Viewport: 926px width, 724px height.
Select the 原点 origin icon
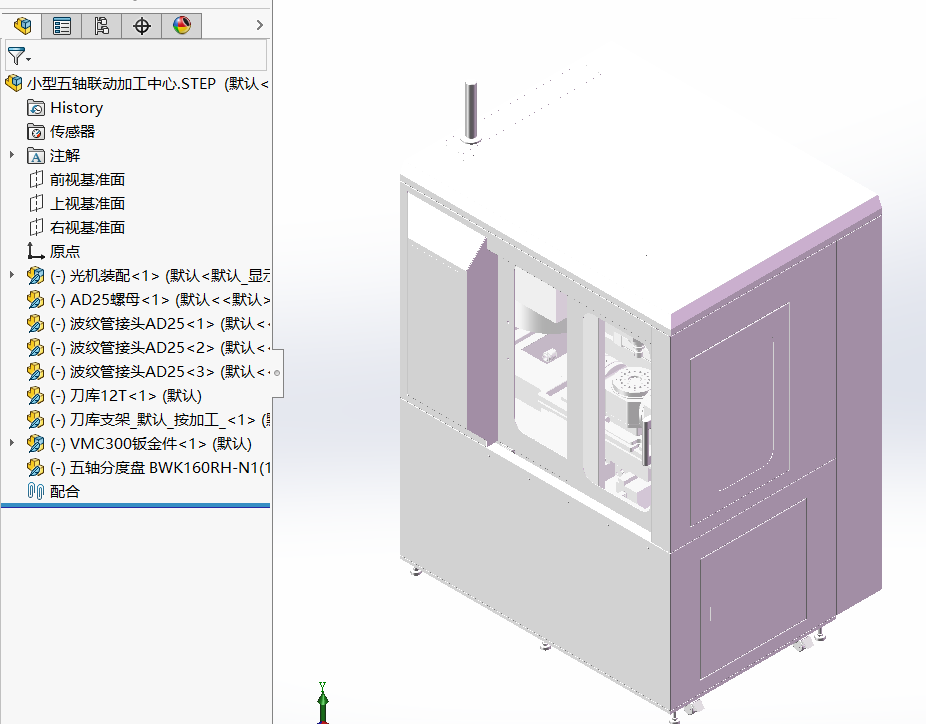point(36,252)
